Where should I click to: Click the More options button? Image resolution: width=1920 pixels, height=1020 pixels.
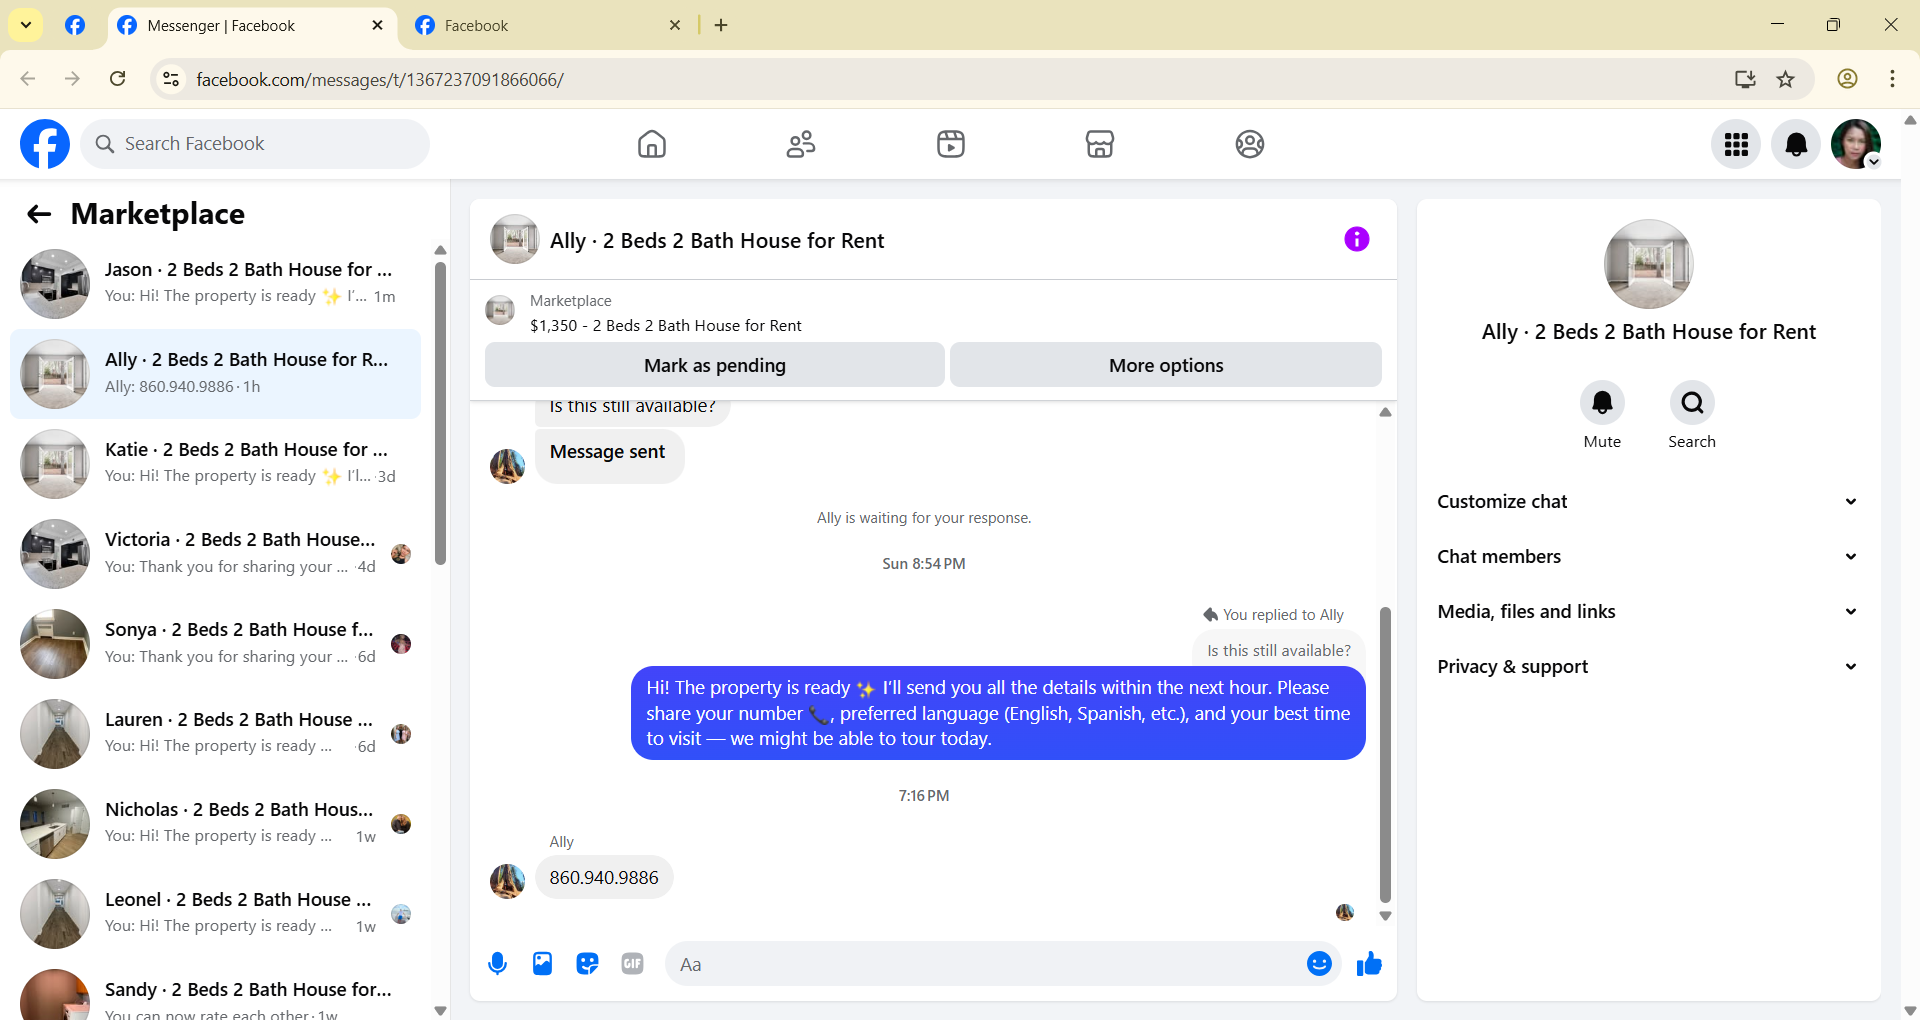pos(1166,365)
